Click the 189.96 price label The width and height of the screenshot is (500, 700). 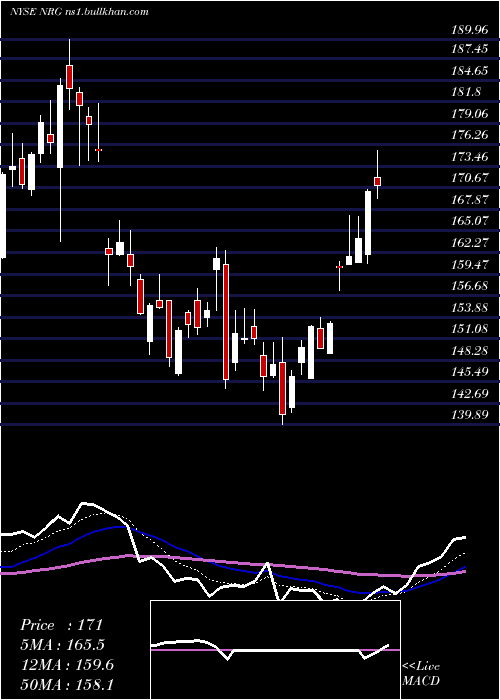(469, 30)
